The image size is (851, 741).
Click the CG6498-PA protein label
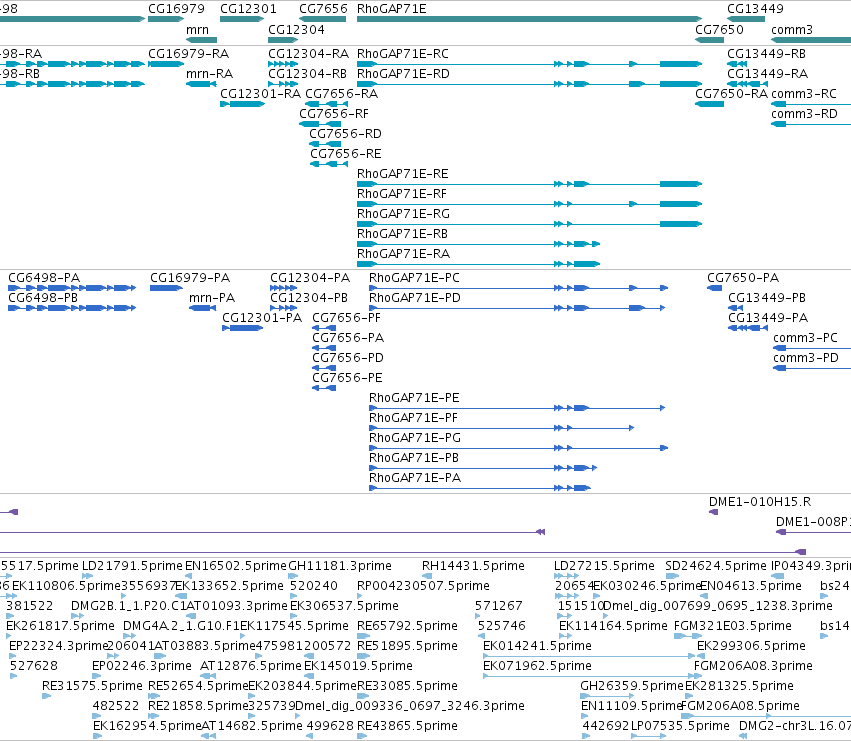(44, 278)
